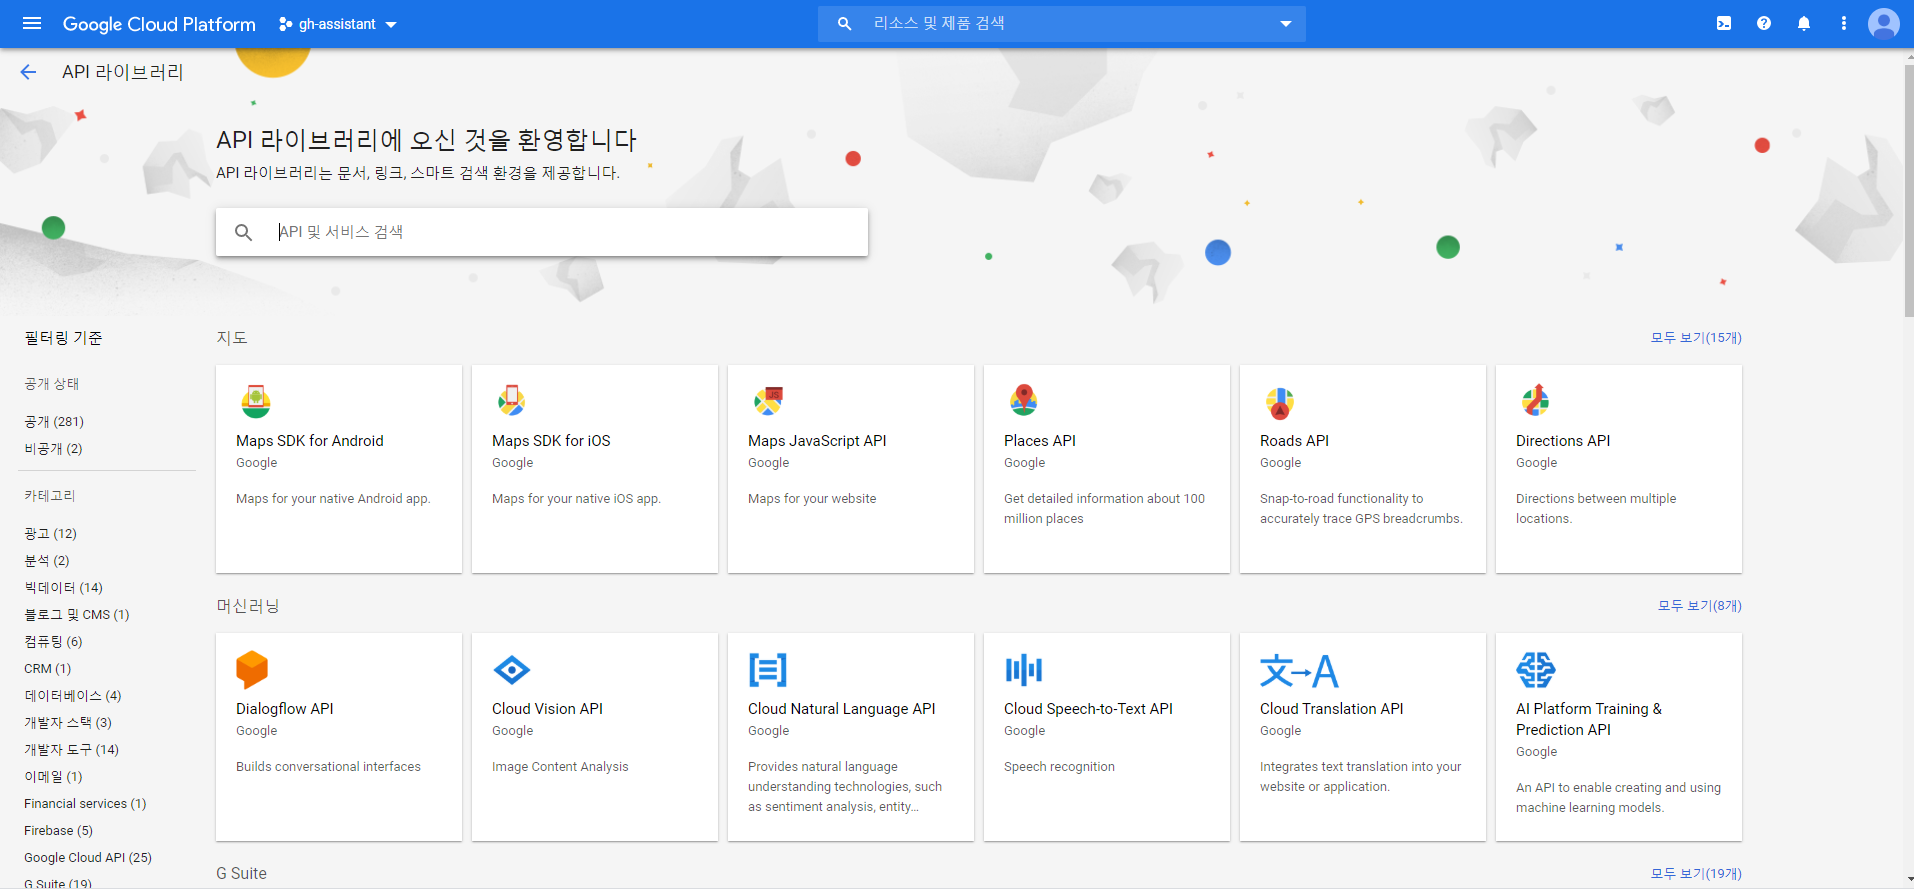Open the Dialogflow API title
Viewport: 1914px width, 894px height.
coord(285,709)
